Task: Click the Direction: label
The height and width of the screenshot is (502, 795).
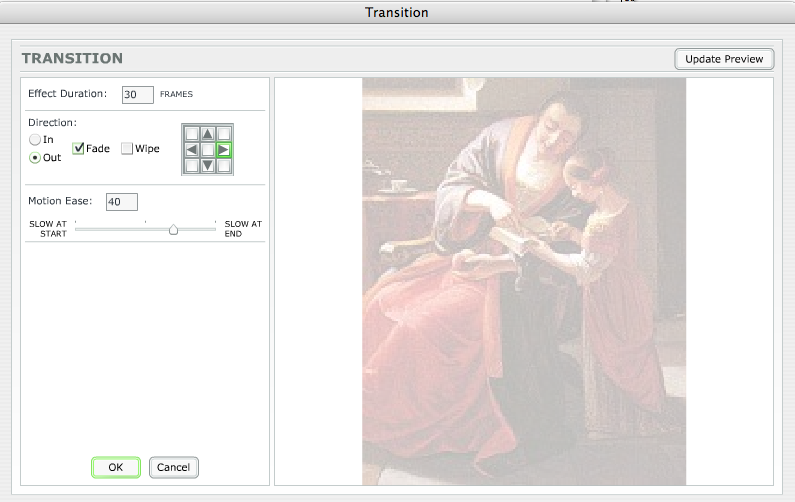Action: tap(52, 123)
